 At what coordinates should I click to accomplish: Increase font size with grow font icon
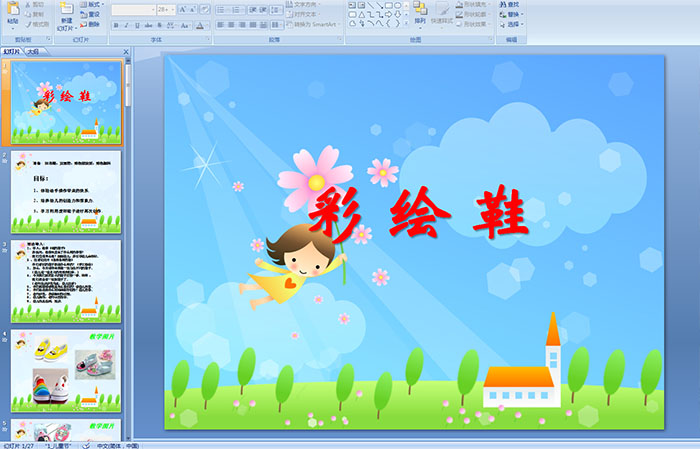pos(183,9)
